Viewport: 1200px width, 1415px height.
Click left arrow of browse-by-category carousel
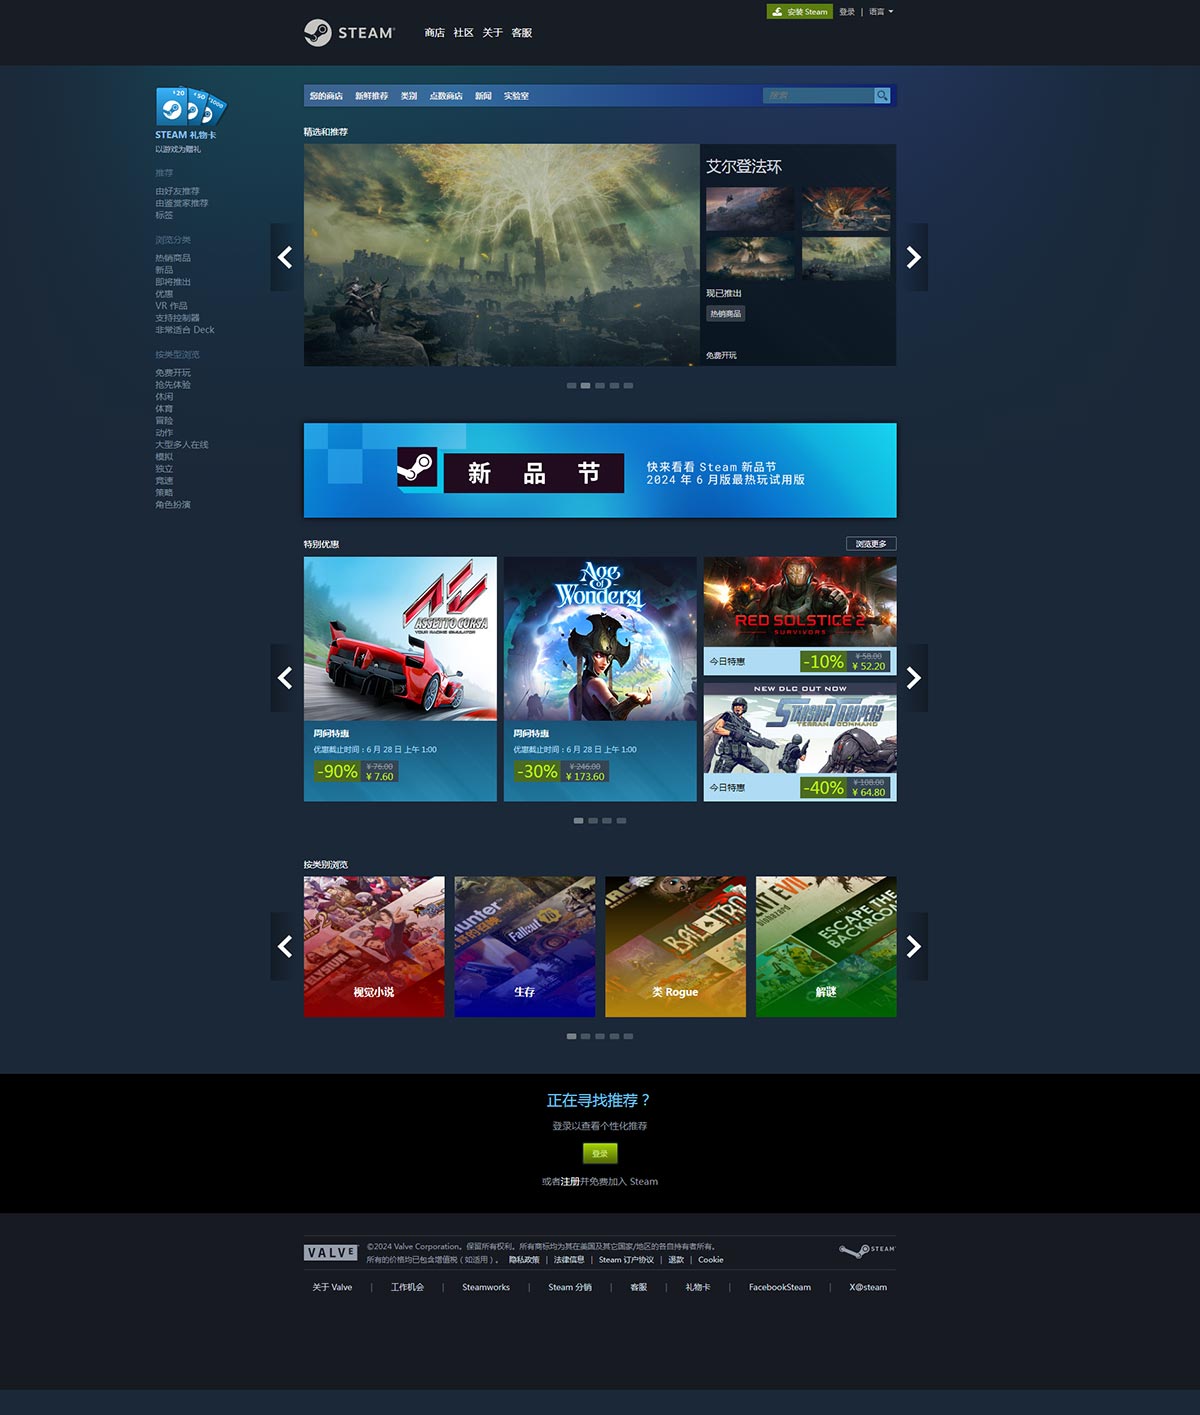point(285,946)
